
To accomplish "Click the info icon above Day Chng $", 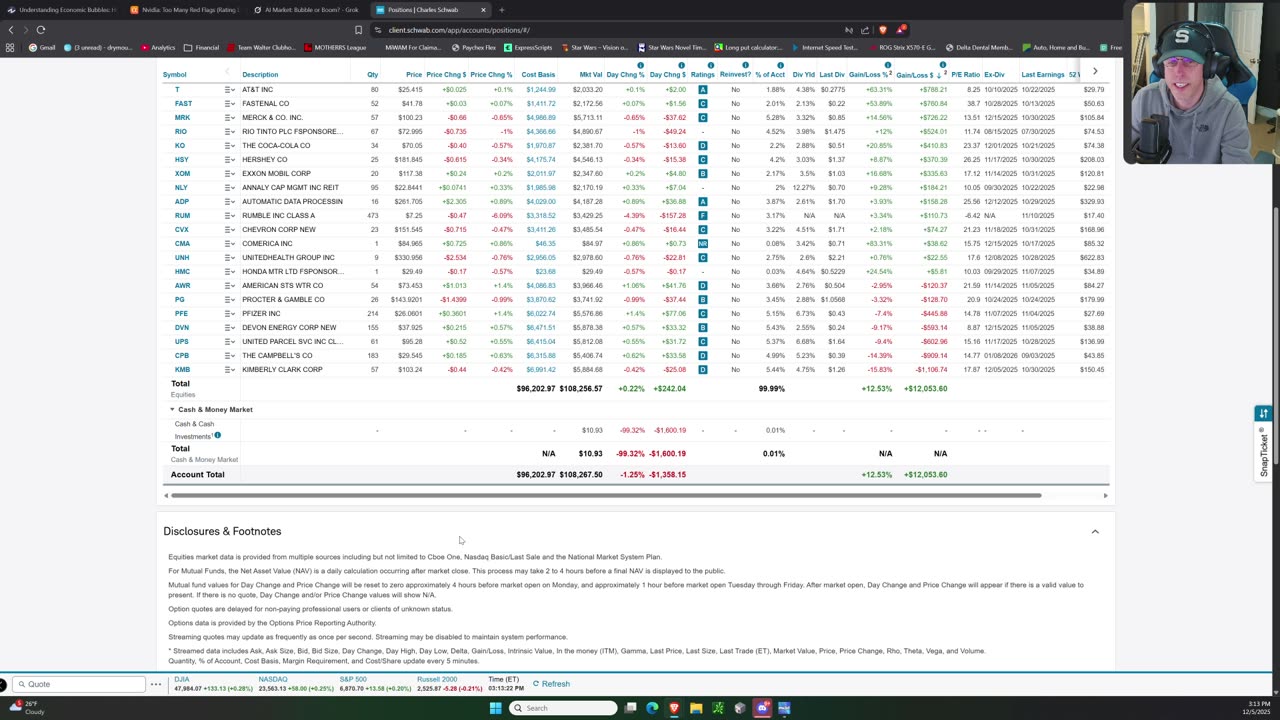I will (x=682, y=66).
